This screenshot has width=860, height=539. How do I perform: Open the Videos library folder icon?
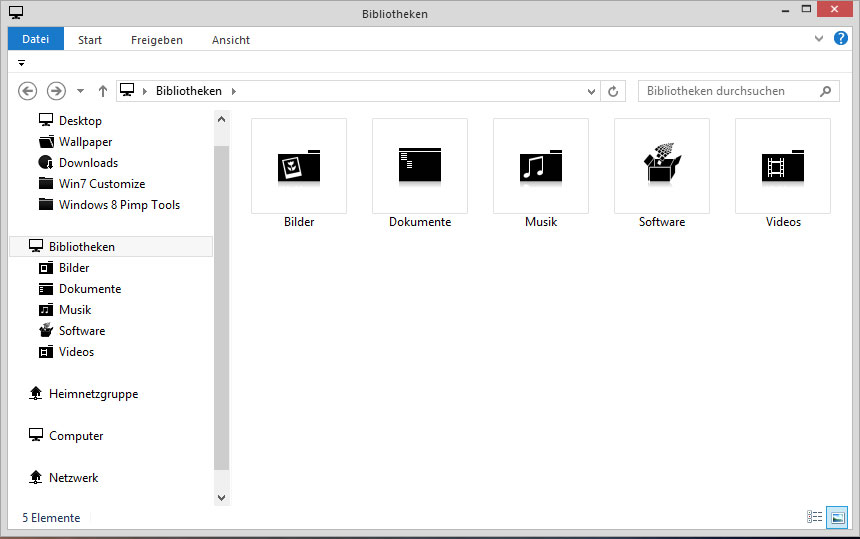click(783, 166)
